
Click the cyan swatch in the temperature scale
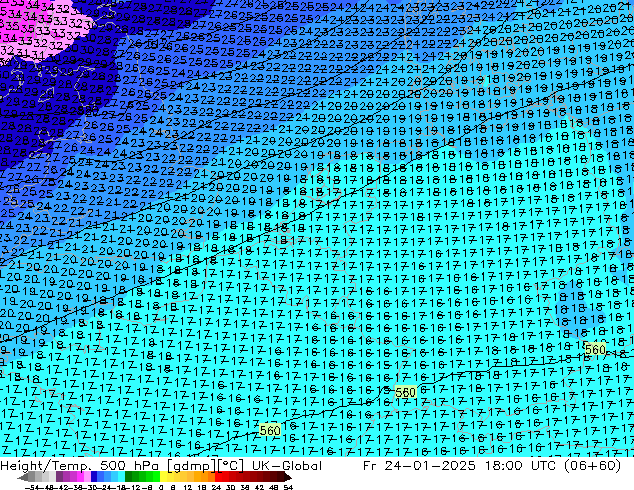point(121,478)
